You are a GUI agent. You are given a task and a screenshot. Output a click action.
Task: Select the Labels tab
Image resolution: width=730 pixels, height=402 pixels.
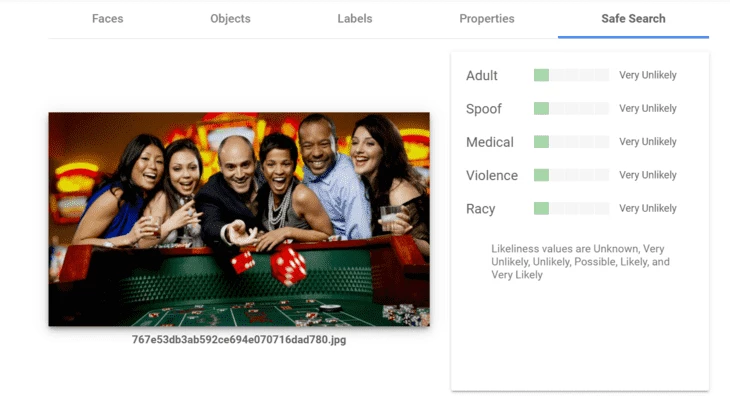[355, 19]
